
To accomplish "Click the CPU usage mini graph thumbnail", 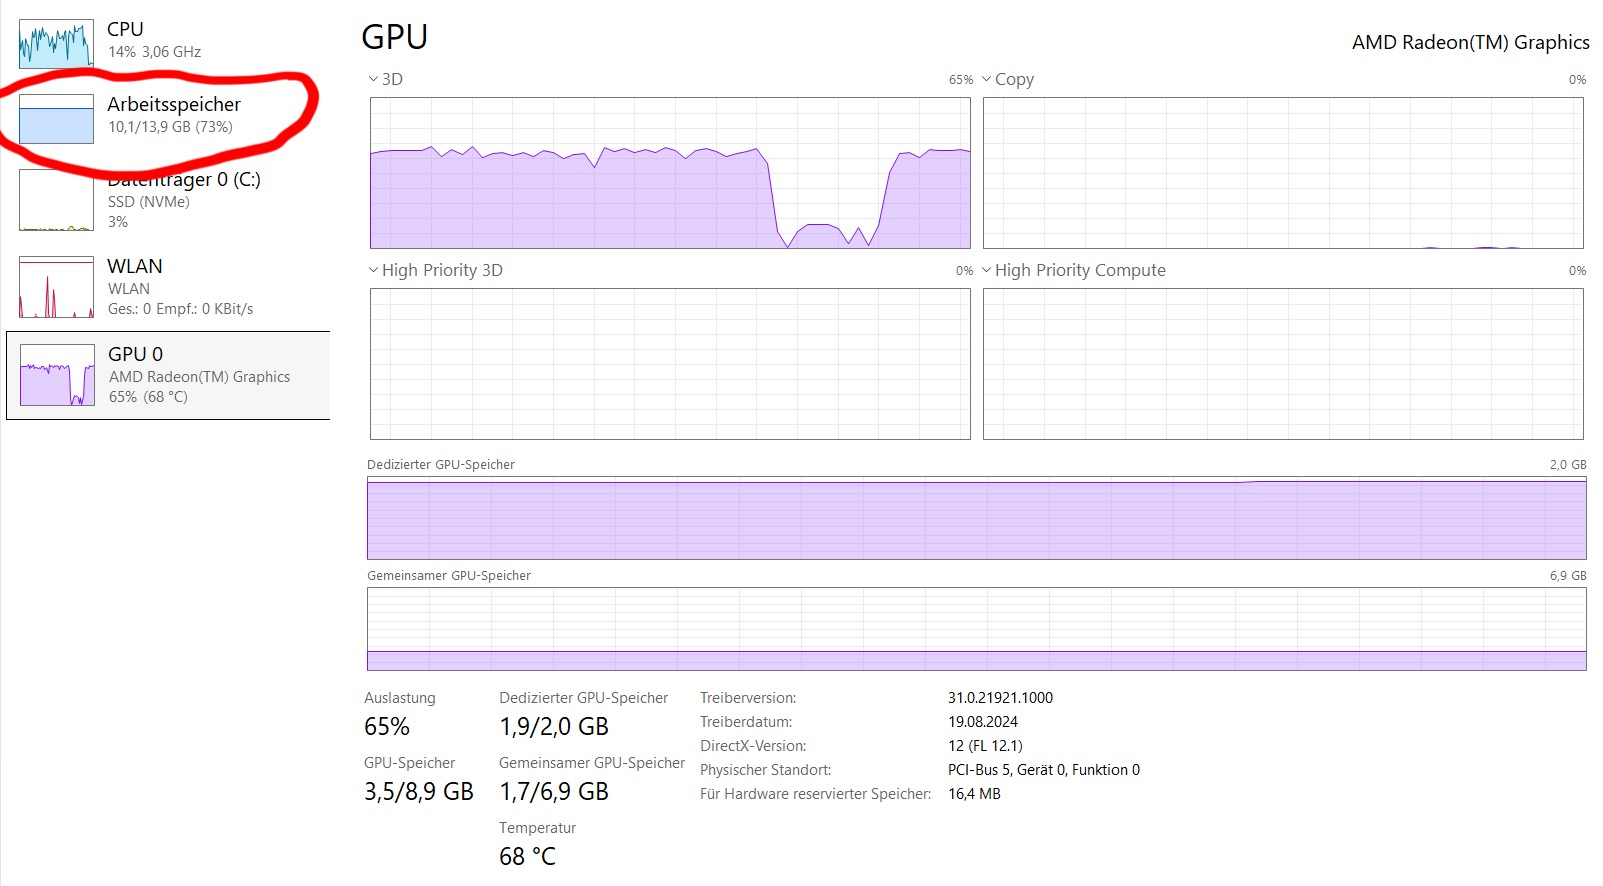I will 56,43.
